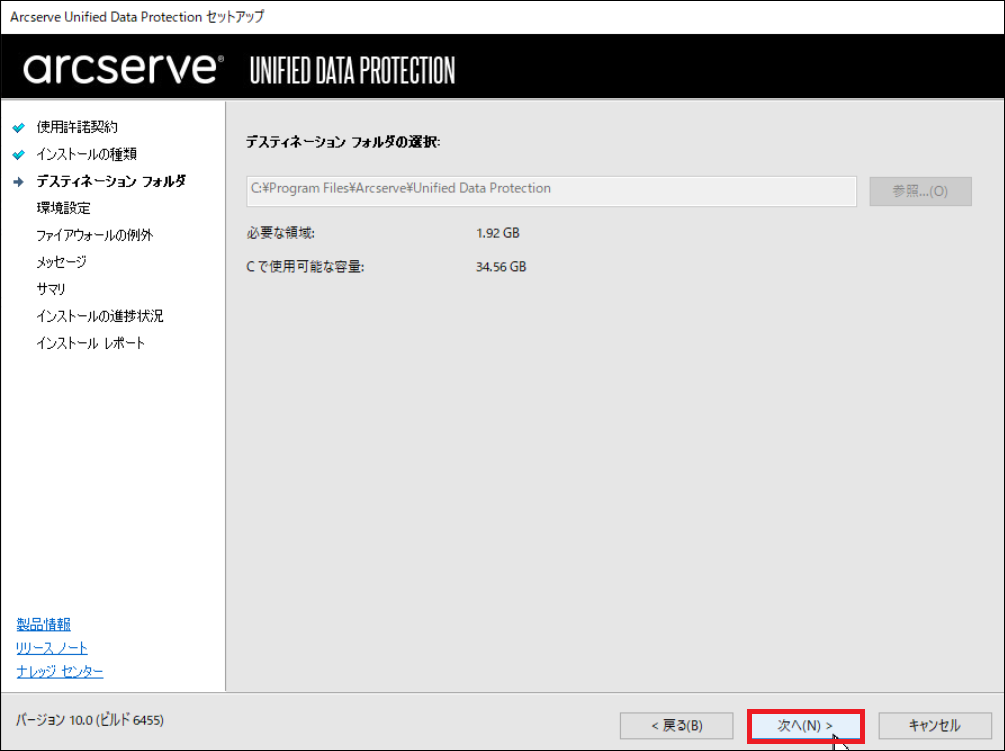Select the ファイアウォールの例外 step
This screenshot has height=751, width=1005.
tap(95, 235)
